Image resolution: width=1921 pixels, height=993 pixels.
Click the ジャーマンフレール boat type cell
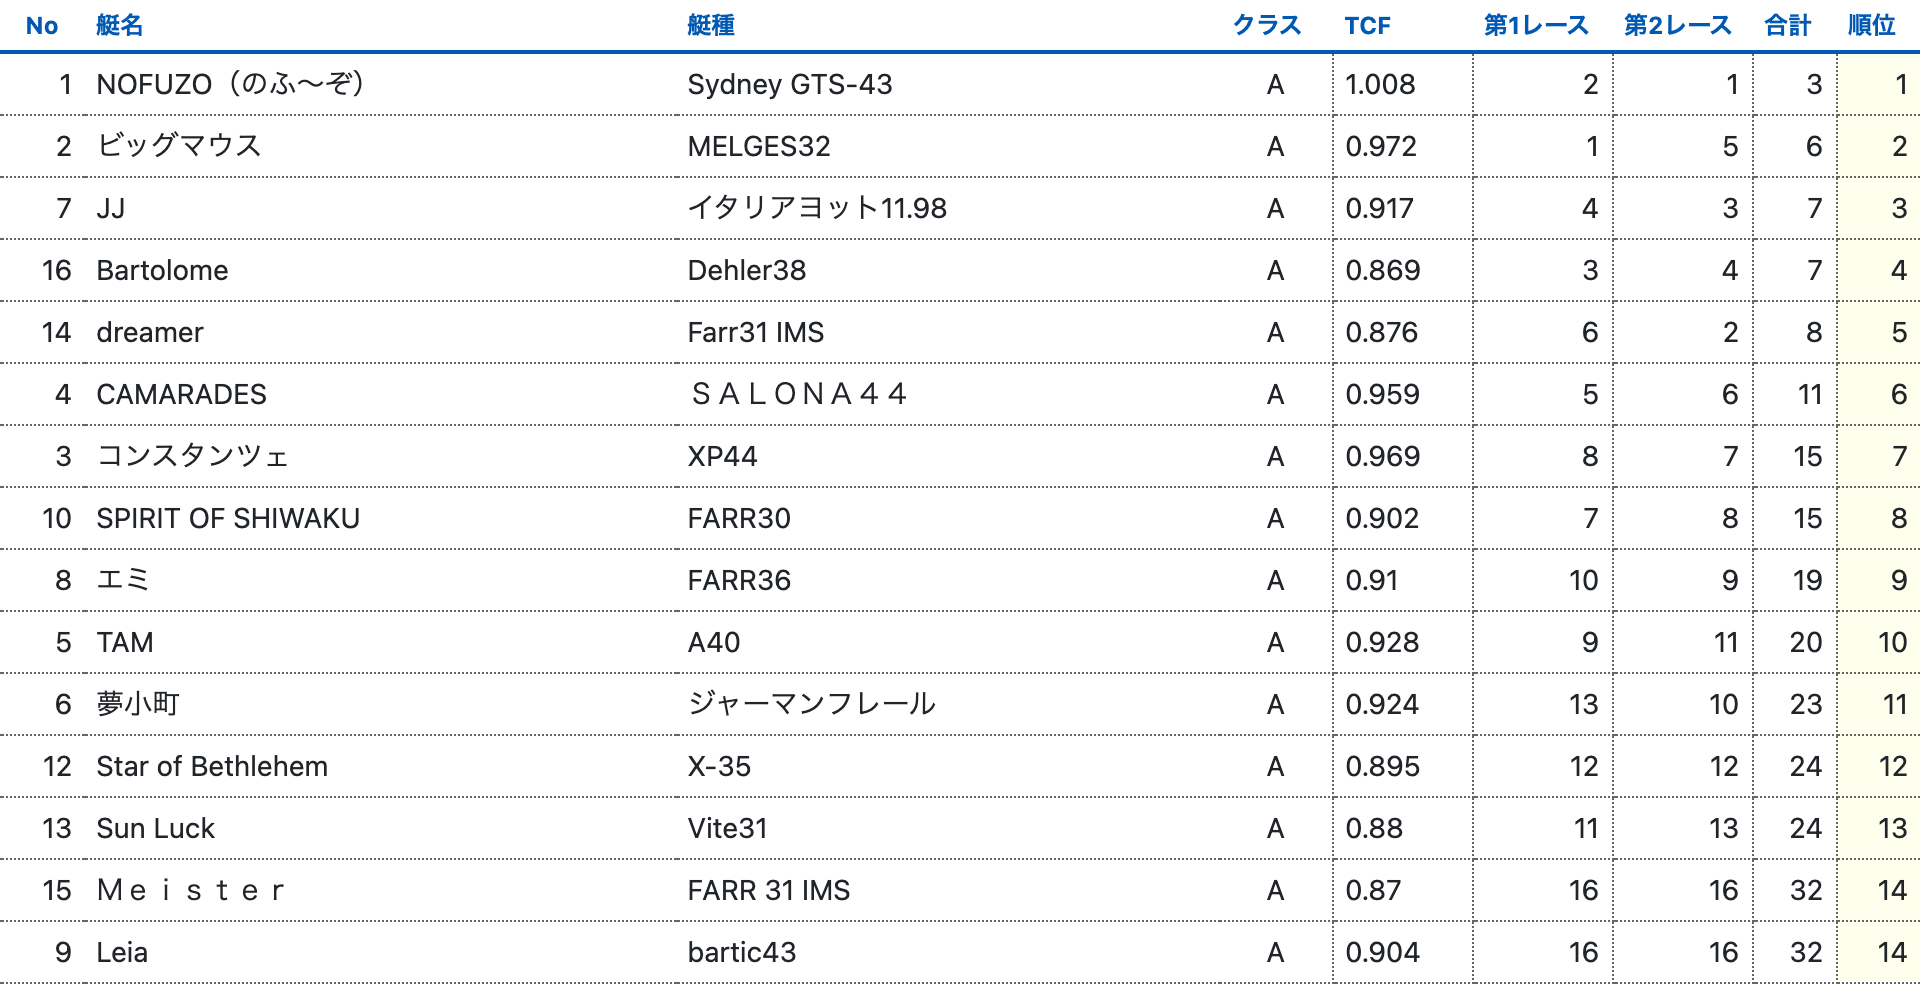[811, 704]
